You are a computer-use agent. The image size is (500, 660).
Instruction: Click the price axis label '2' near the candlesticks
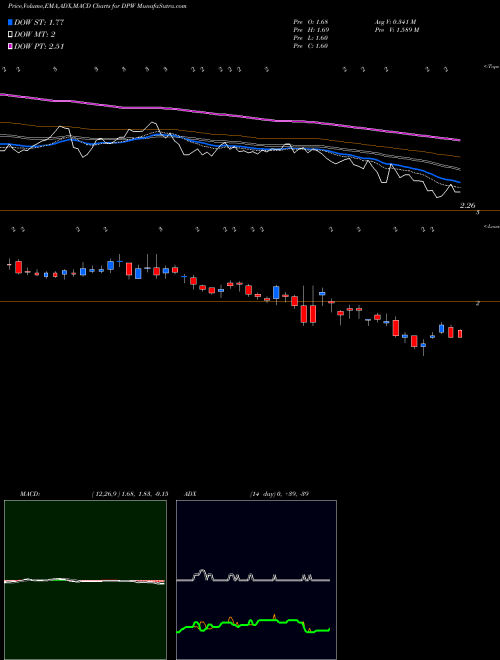point(477,303)
